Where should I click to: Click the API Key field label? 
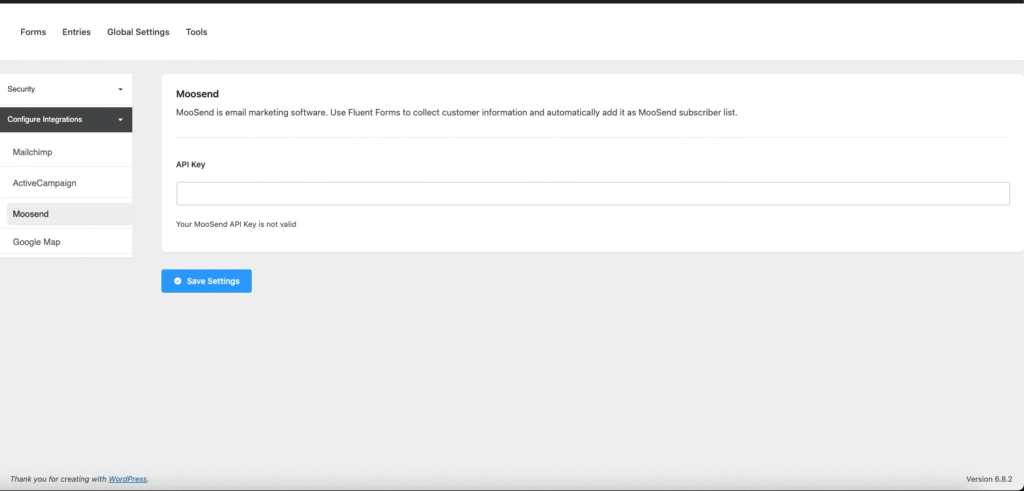[191, 164]
